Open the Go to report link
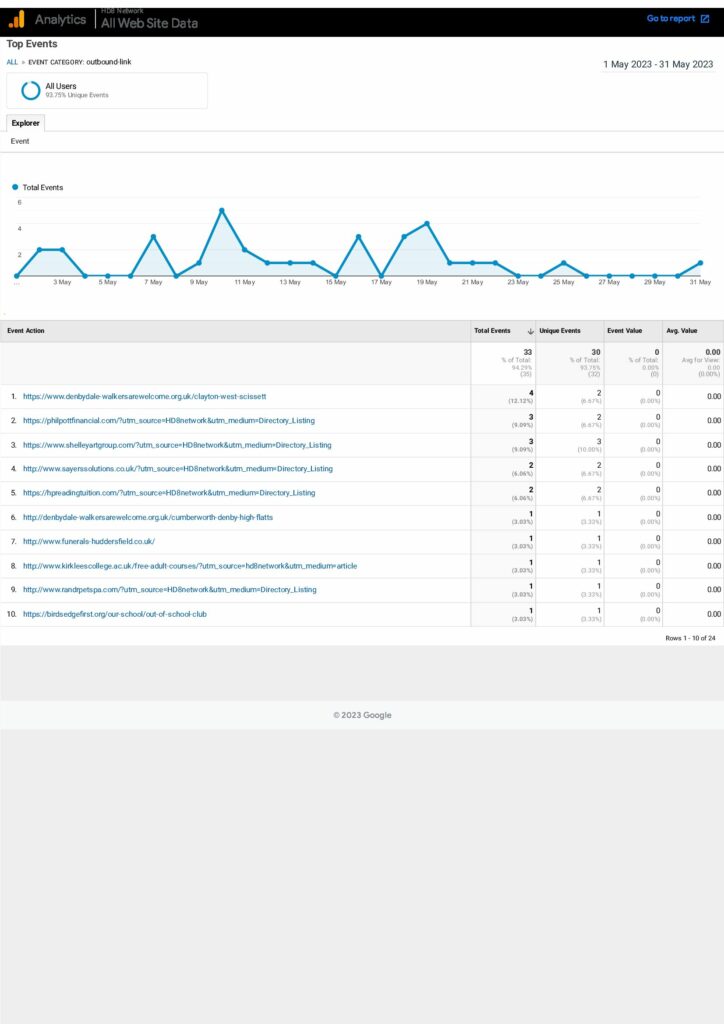The image size is (724, 1024). [670, 18]
